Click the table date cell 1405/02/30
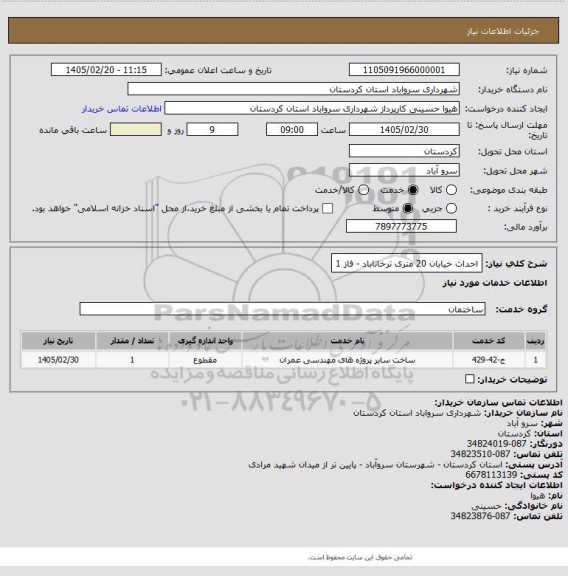 pyautogui.click(x=58, y=360)
